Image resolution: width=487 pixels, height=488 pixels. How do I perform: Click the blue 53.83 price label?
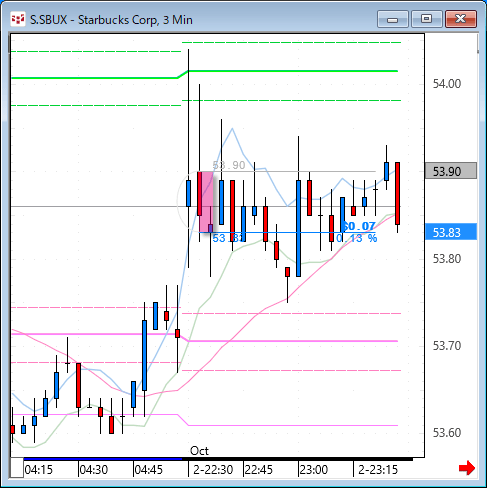451,232
